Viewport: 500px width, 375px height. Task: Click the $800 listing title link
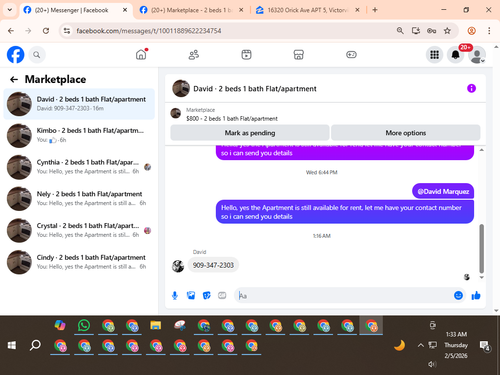point(232,118)
